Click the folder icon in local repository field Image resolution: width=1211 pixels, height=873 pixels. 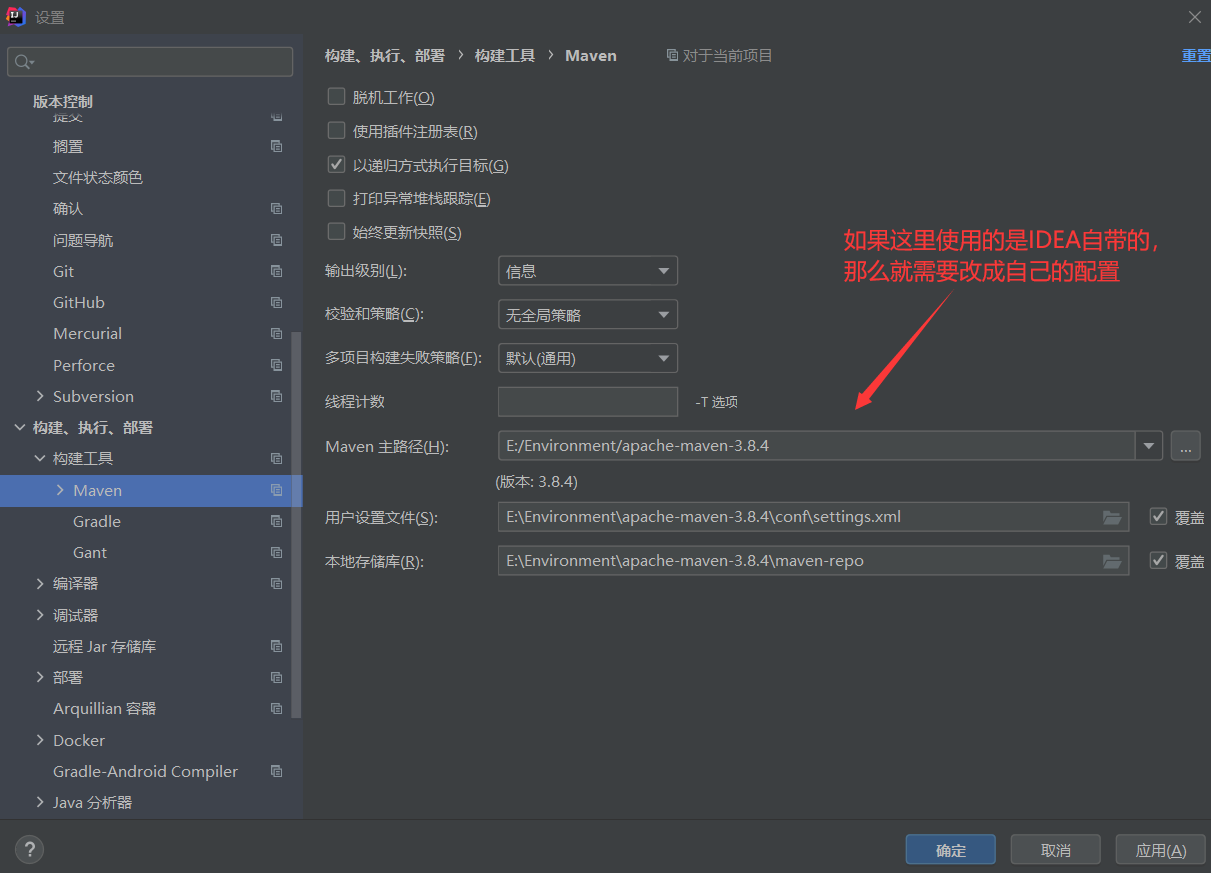click(x=1111, y=561)
